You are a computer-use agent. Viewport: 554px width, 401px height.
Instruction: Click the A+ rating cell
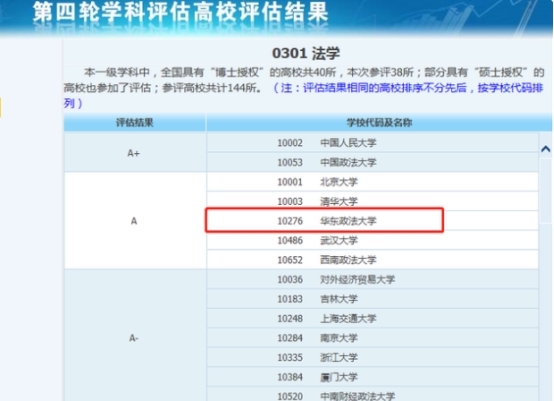134,153
